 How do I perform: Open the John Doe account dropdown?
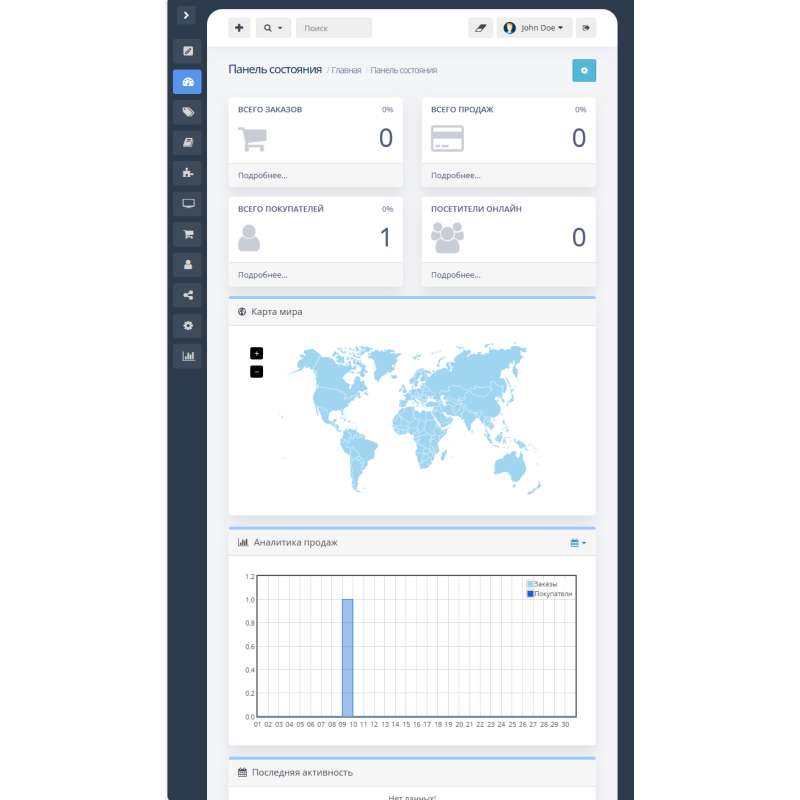(535, 27)
